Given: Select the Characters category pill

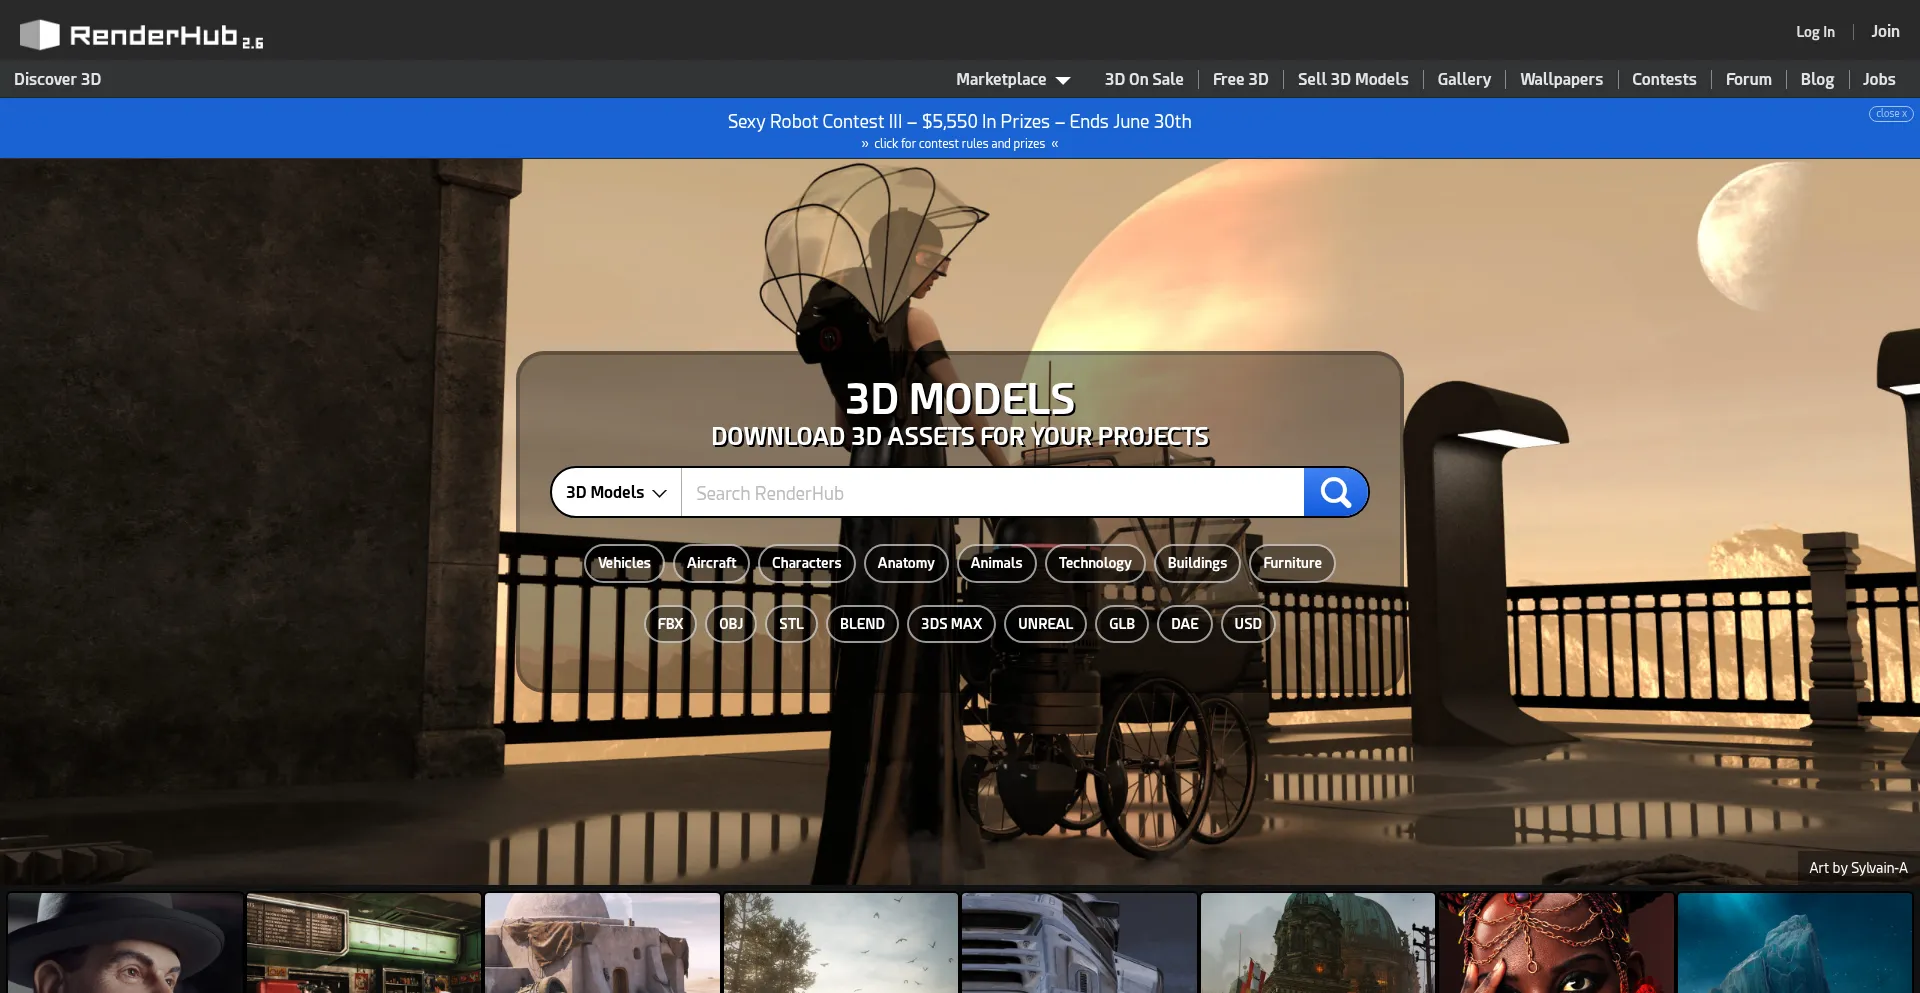Looking at the screenshot, I should [x=806, y=563].
